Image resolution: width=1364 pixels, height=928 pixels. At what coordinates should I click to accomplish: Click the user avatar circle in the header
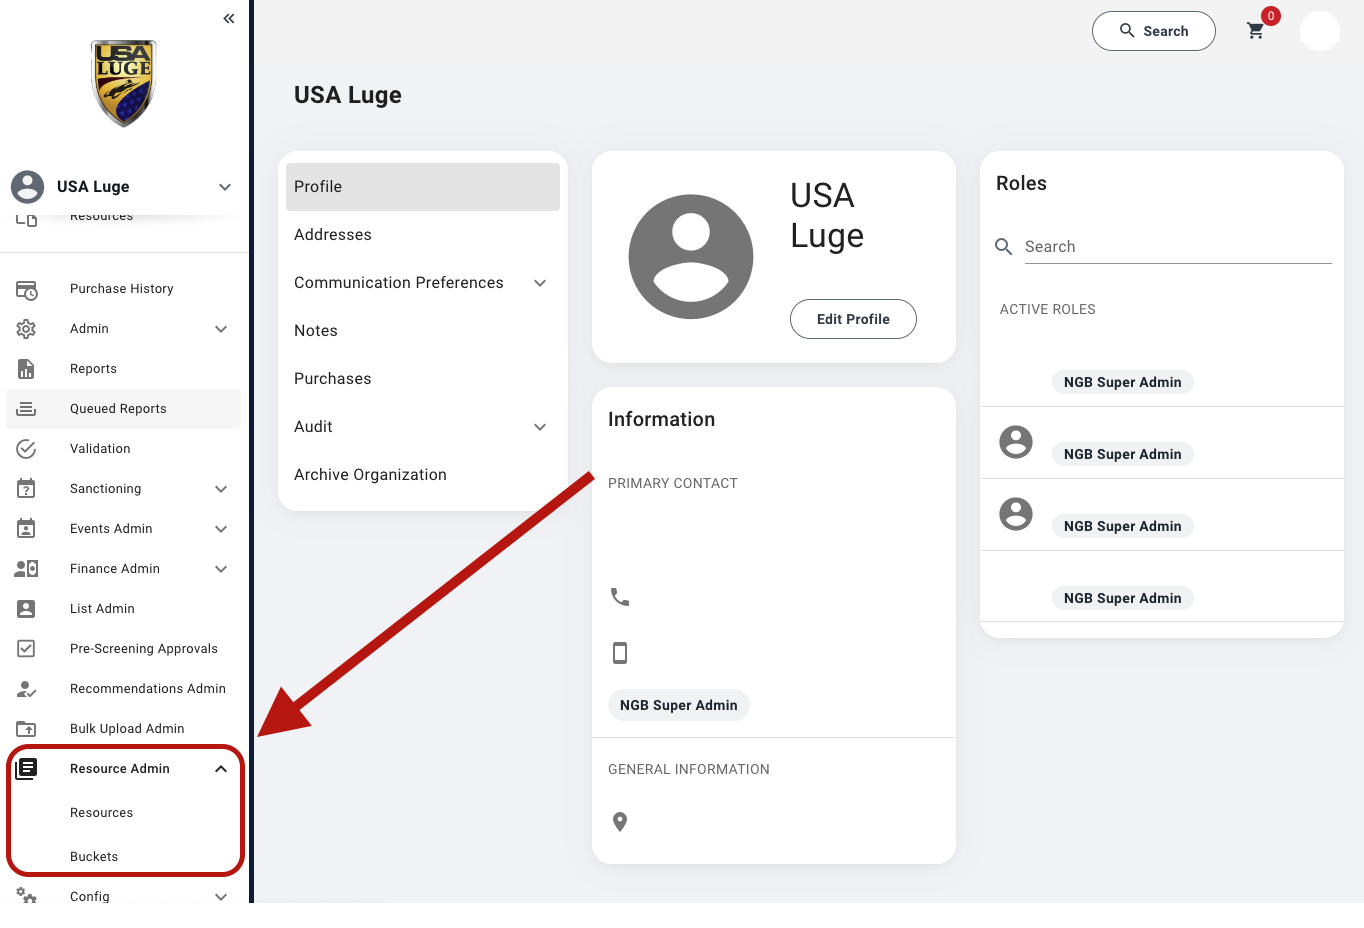pos(1319,31)
